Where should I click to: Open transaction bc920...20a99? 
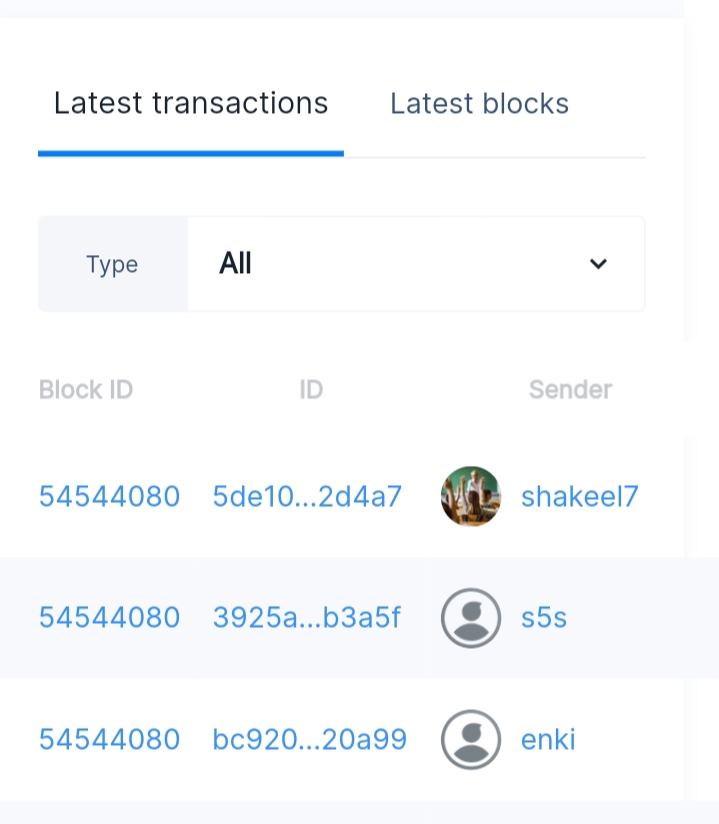pyautogui.click(x=310, y=740)
